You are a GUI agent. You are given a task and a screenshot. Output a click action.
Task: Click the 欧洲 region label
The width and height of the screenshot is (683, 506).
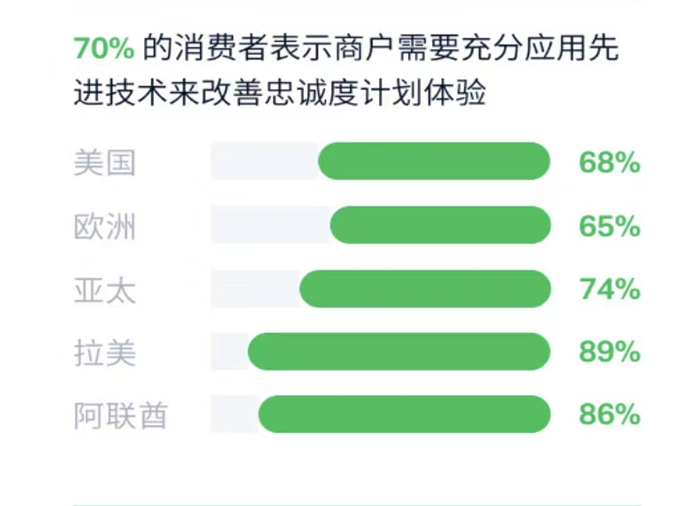(104, 227)
